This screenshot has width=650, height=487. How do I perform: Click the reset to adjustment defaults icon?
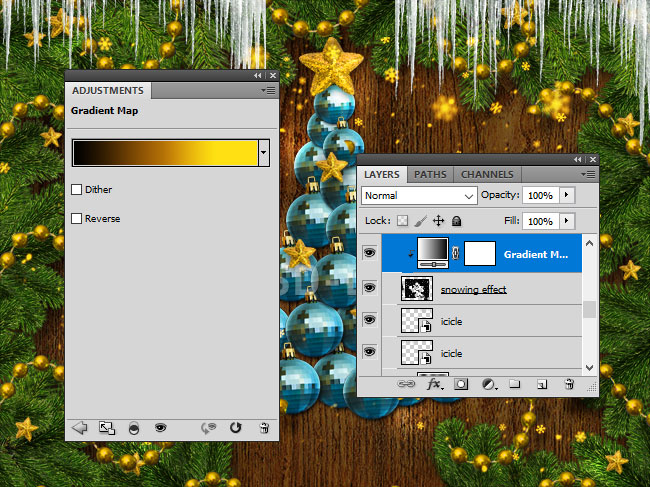click(x=236, y=427)
